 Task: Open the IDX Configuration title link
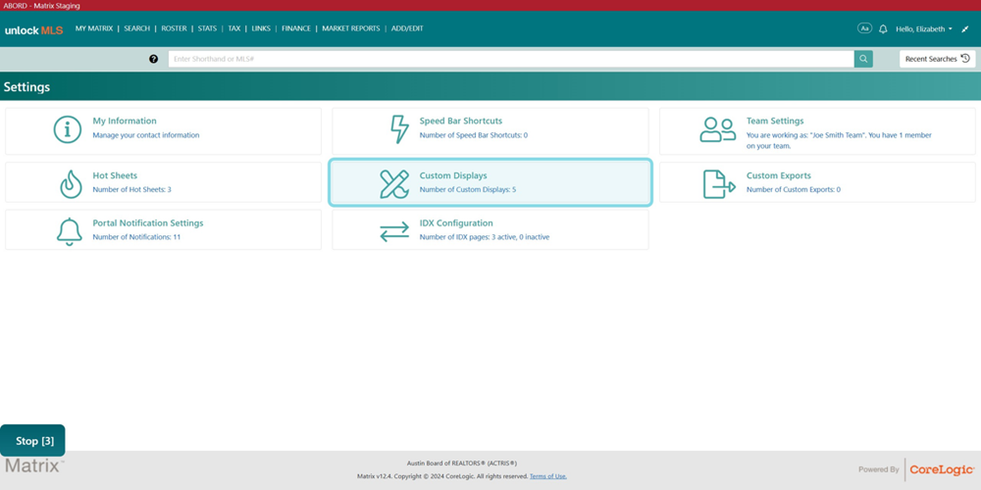point(456,223)
